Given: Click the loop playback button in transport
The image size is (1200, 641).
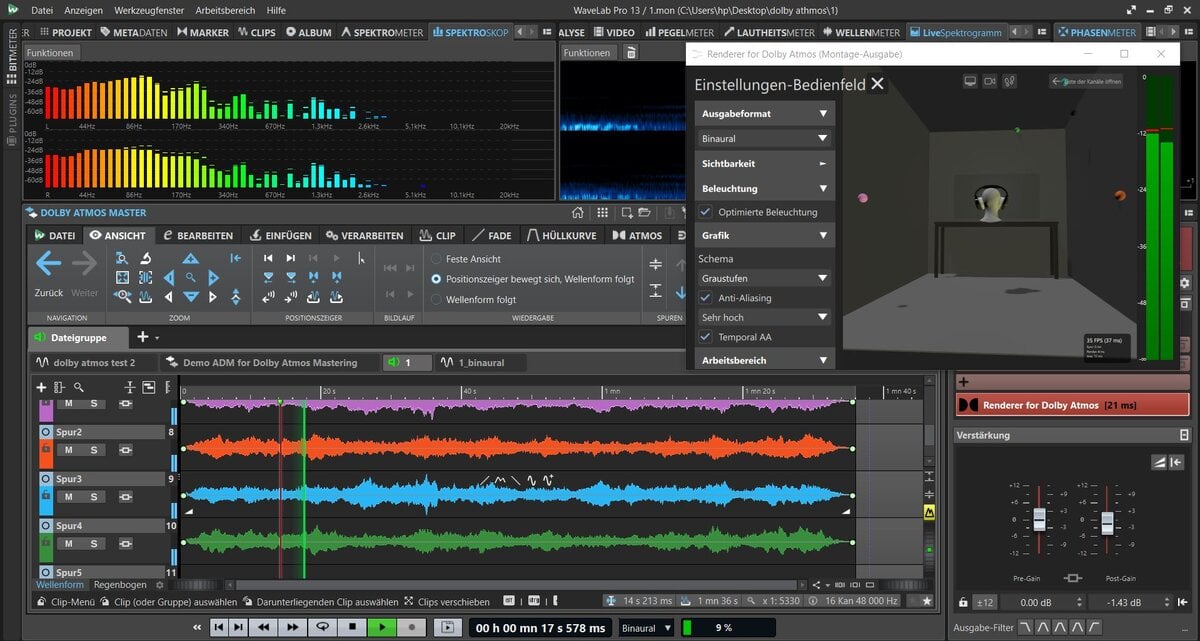Looking at the screenshot, I should 323,627.
